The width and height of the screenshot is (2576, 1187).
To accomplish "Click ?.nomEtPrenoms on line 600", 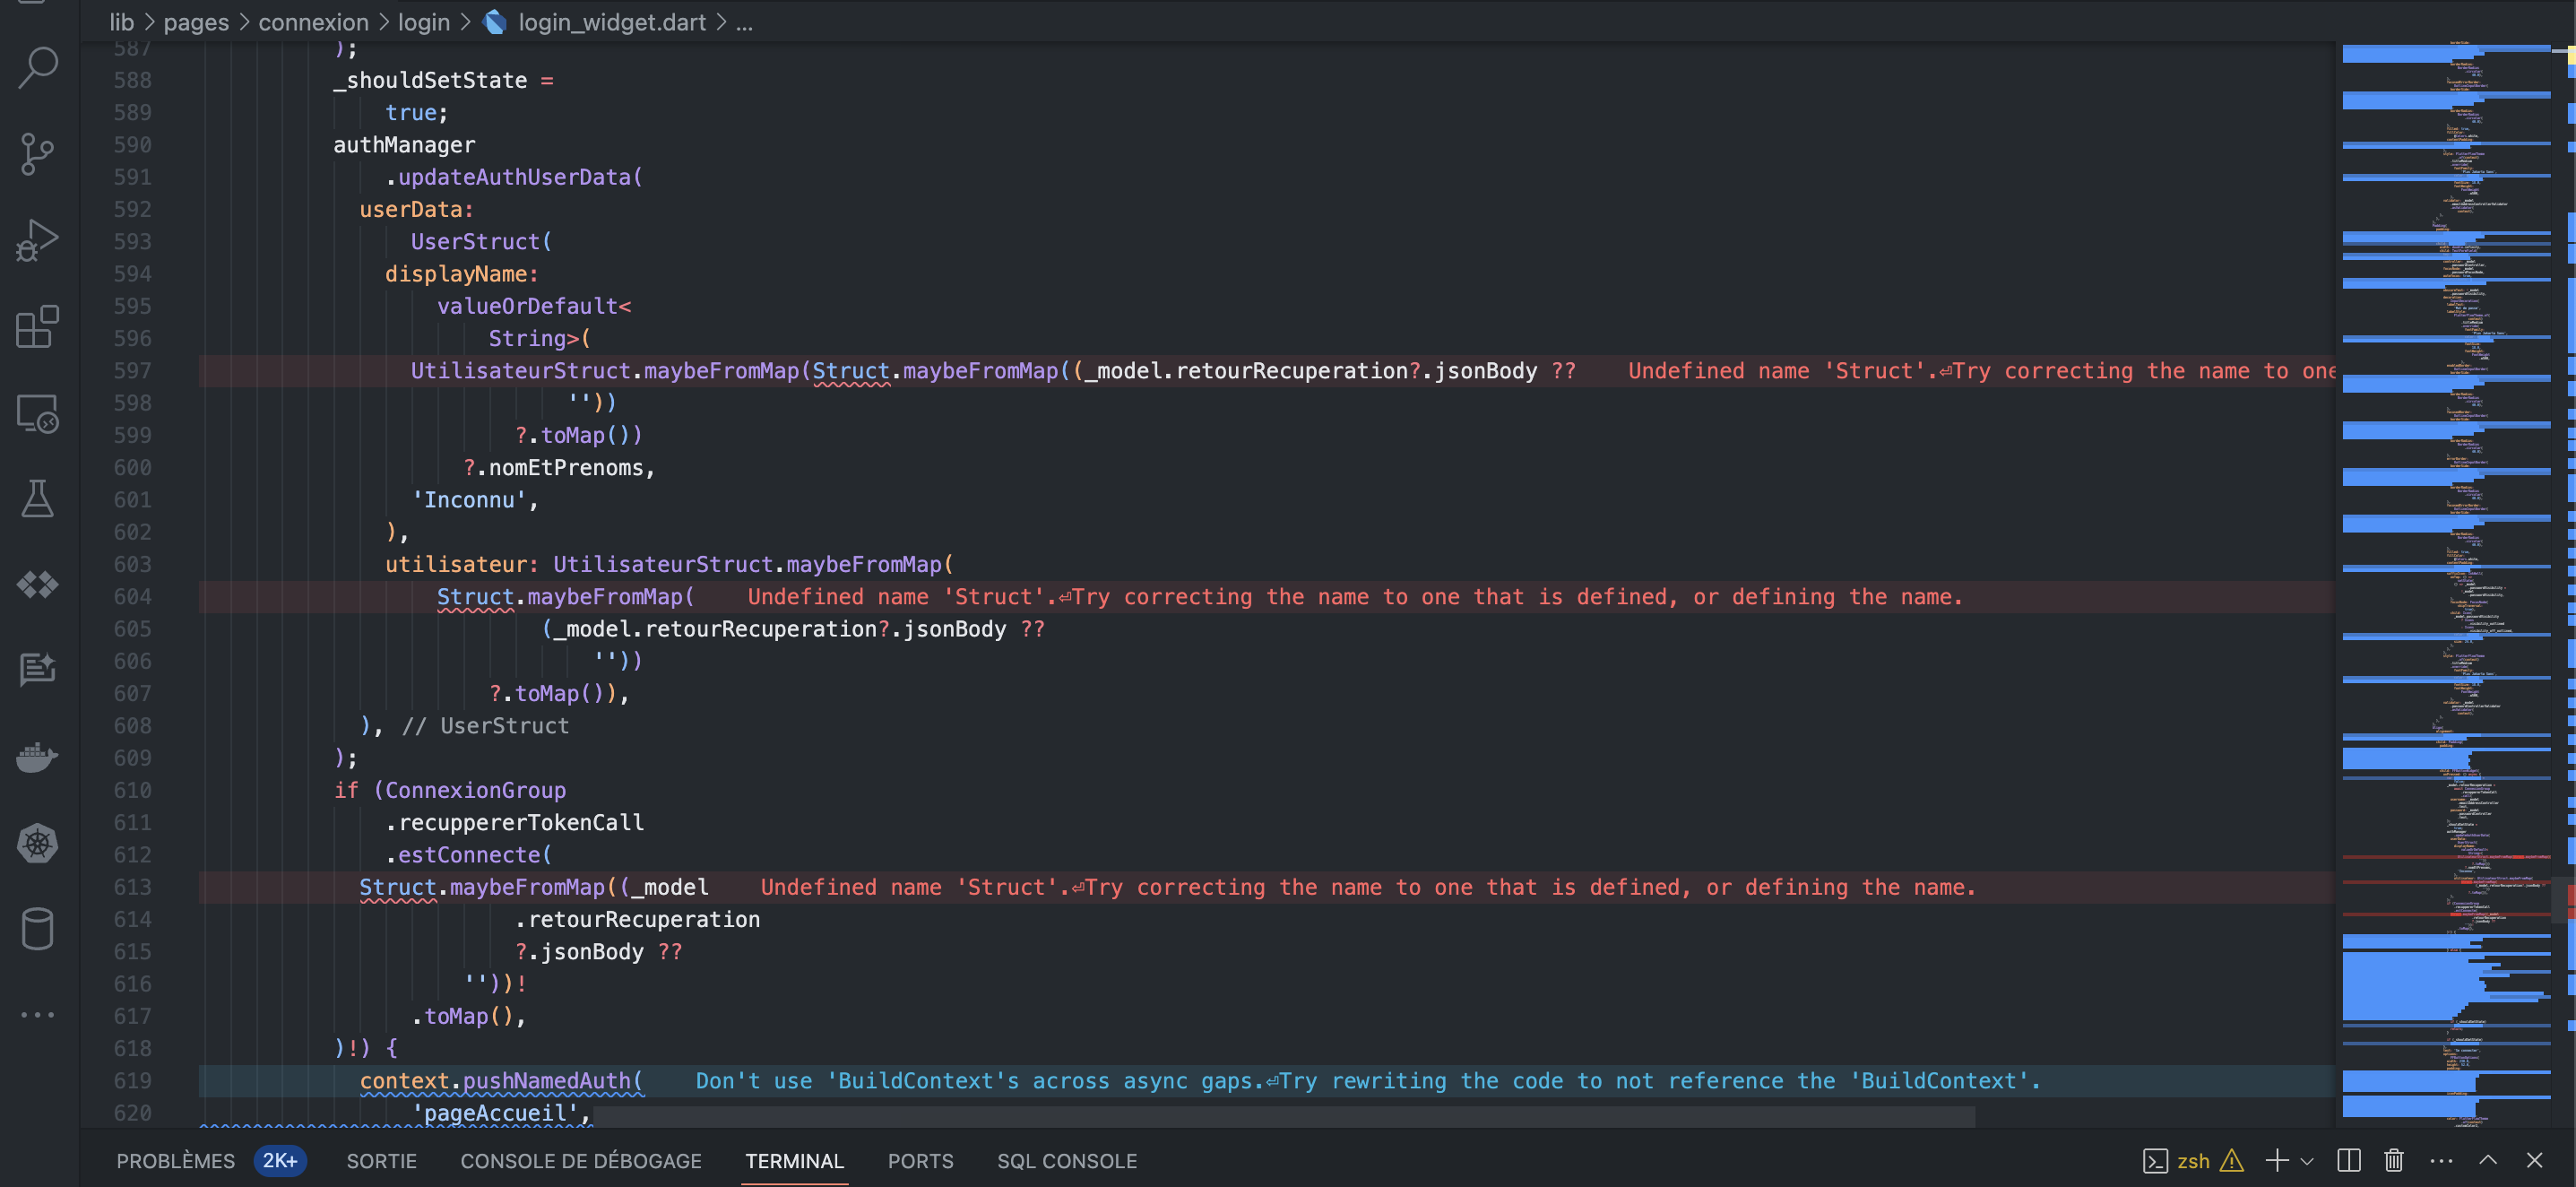I will (x=553, y=468).
